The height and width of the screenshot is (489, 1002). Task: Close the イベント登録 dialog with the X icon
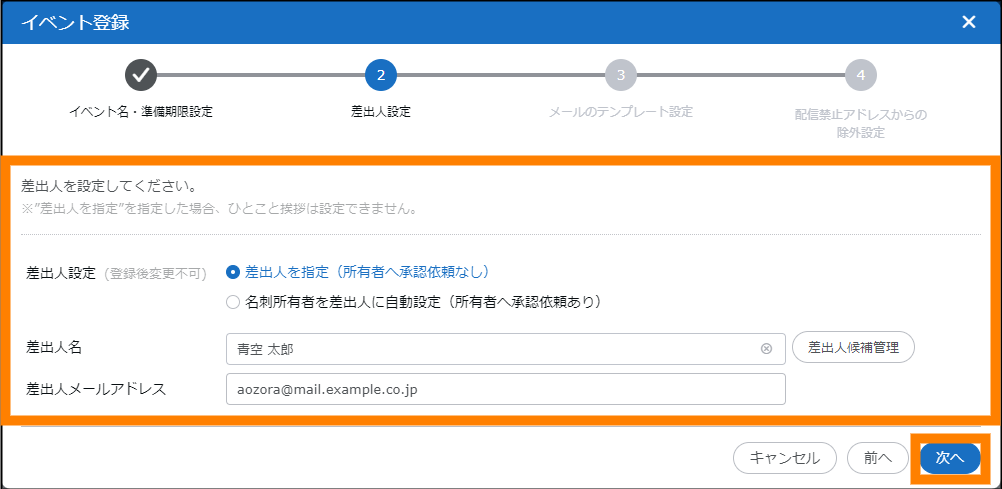968,22
